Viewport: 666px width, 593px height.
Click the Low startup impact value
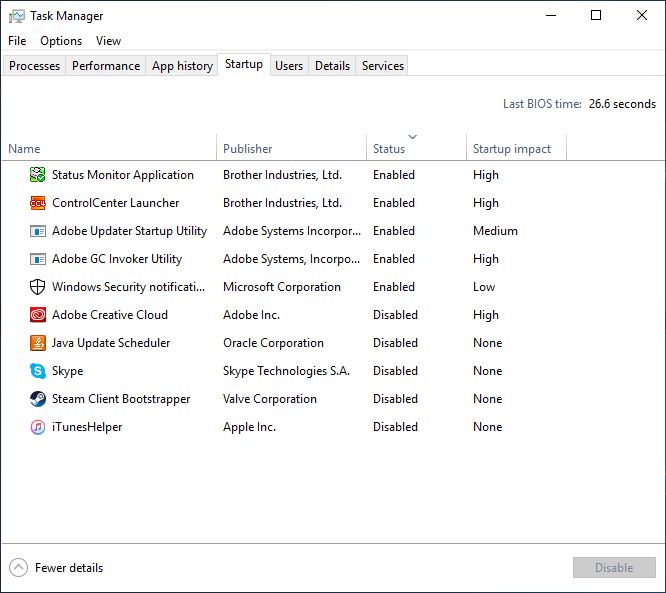(484, 287)
